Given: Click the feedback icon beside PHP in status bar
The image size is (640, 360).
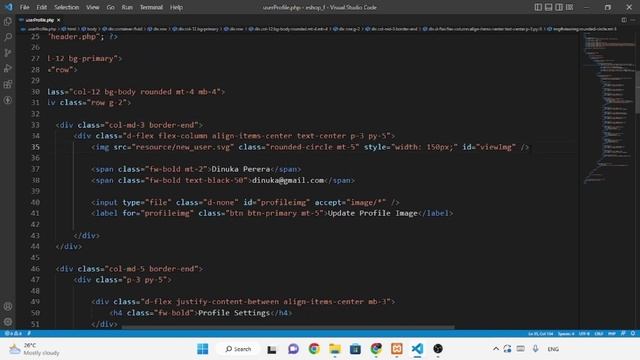Looking at the screenshot, I should (x=623, y=333).
